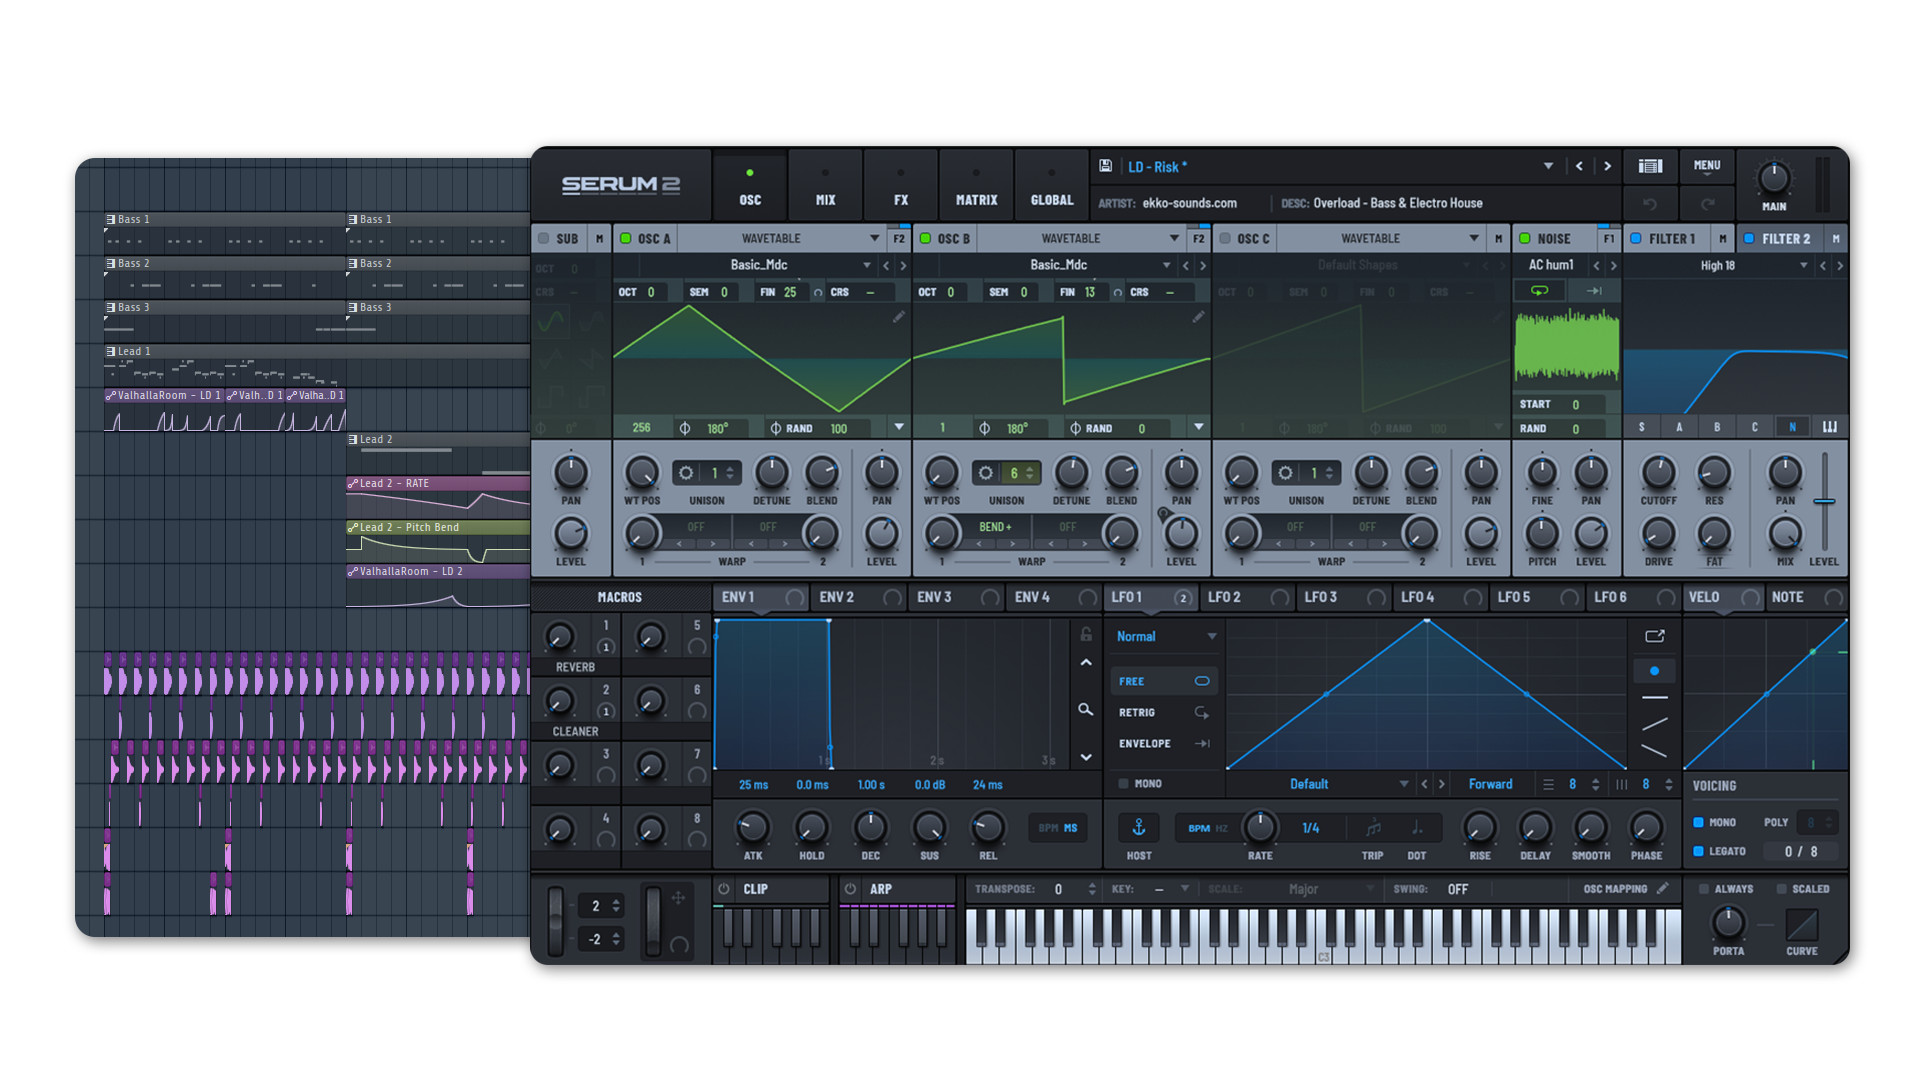Screen dimensions: 1920x1080
Task: Click the redo arrow icon
Action: pyautogui.click(x=1708, y=204)
